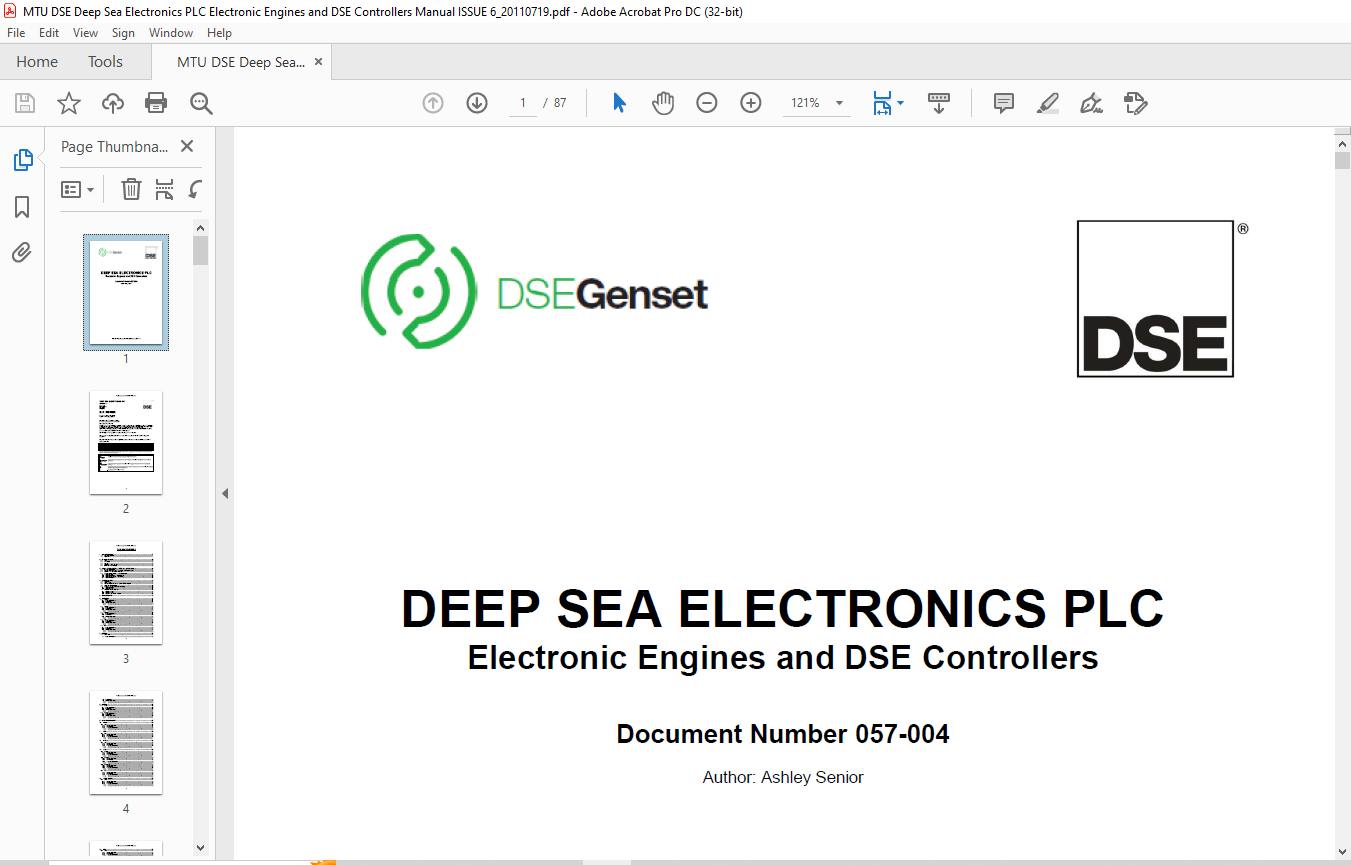Click the Document Number 057-004 text
This screenshot has width=1351, height=865.
point(783,734)
